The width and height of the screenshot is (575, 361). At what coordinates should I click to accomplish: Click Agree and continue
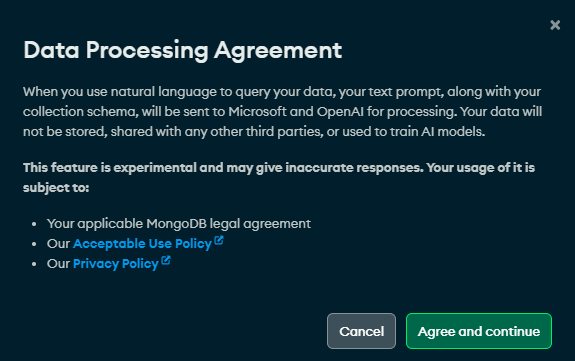[479, 331]
